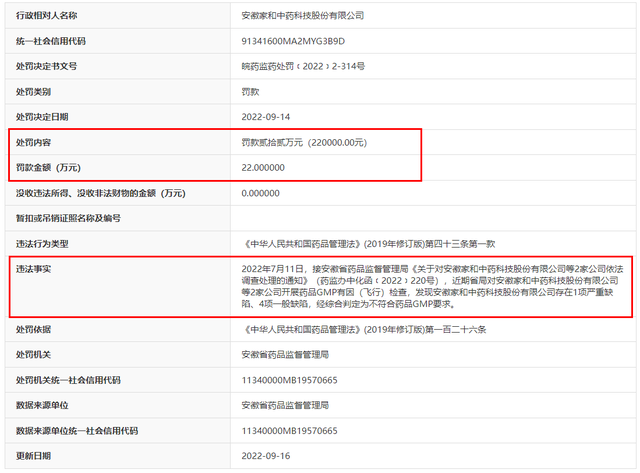
Task: Click the label 统一社会信用代码
Action: (51, 41)
